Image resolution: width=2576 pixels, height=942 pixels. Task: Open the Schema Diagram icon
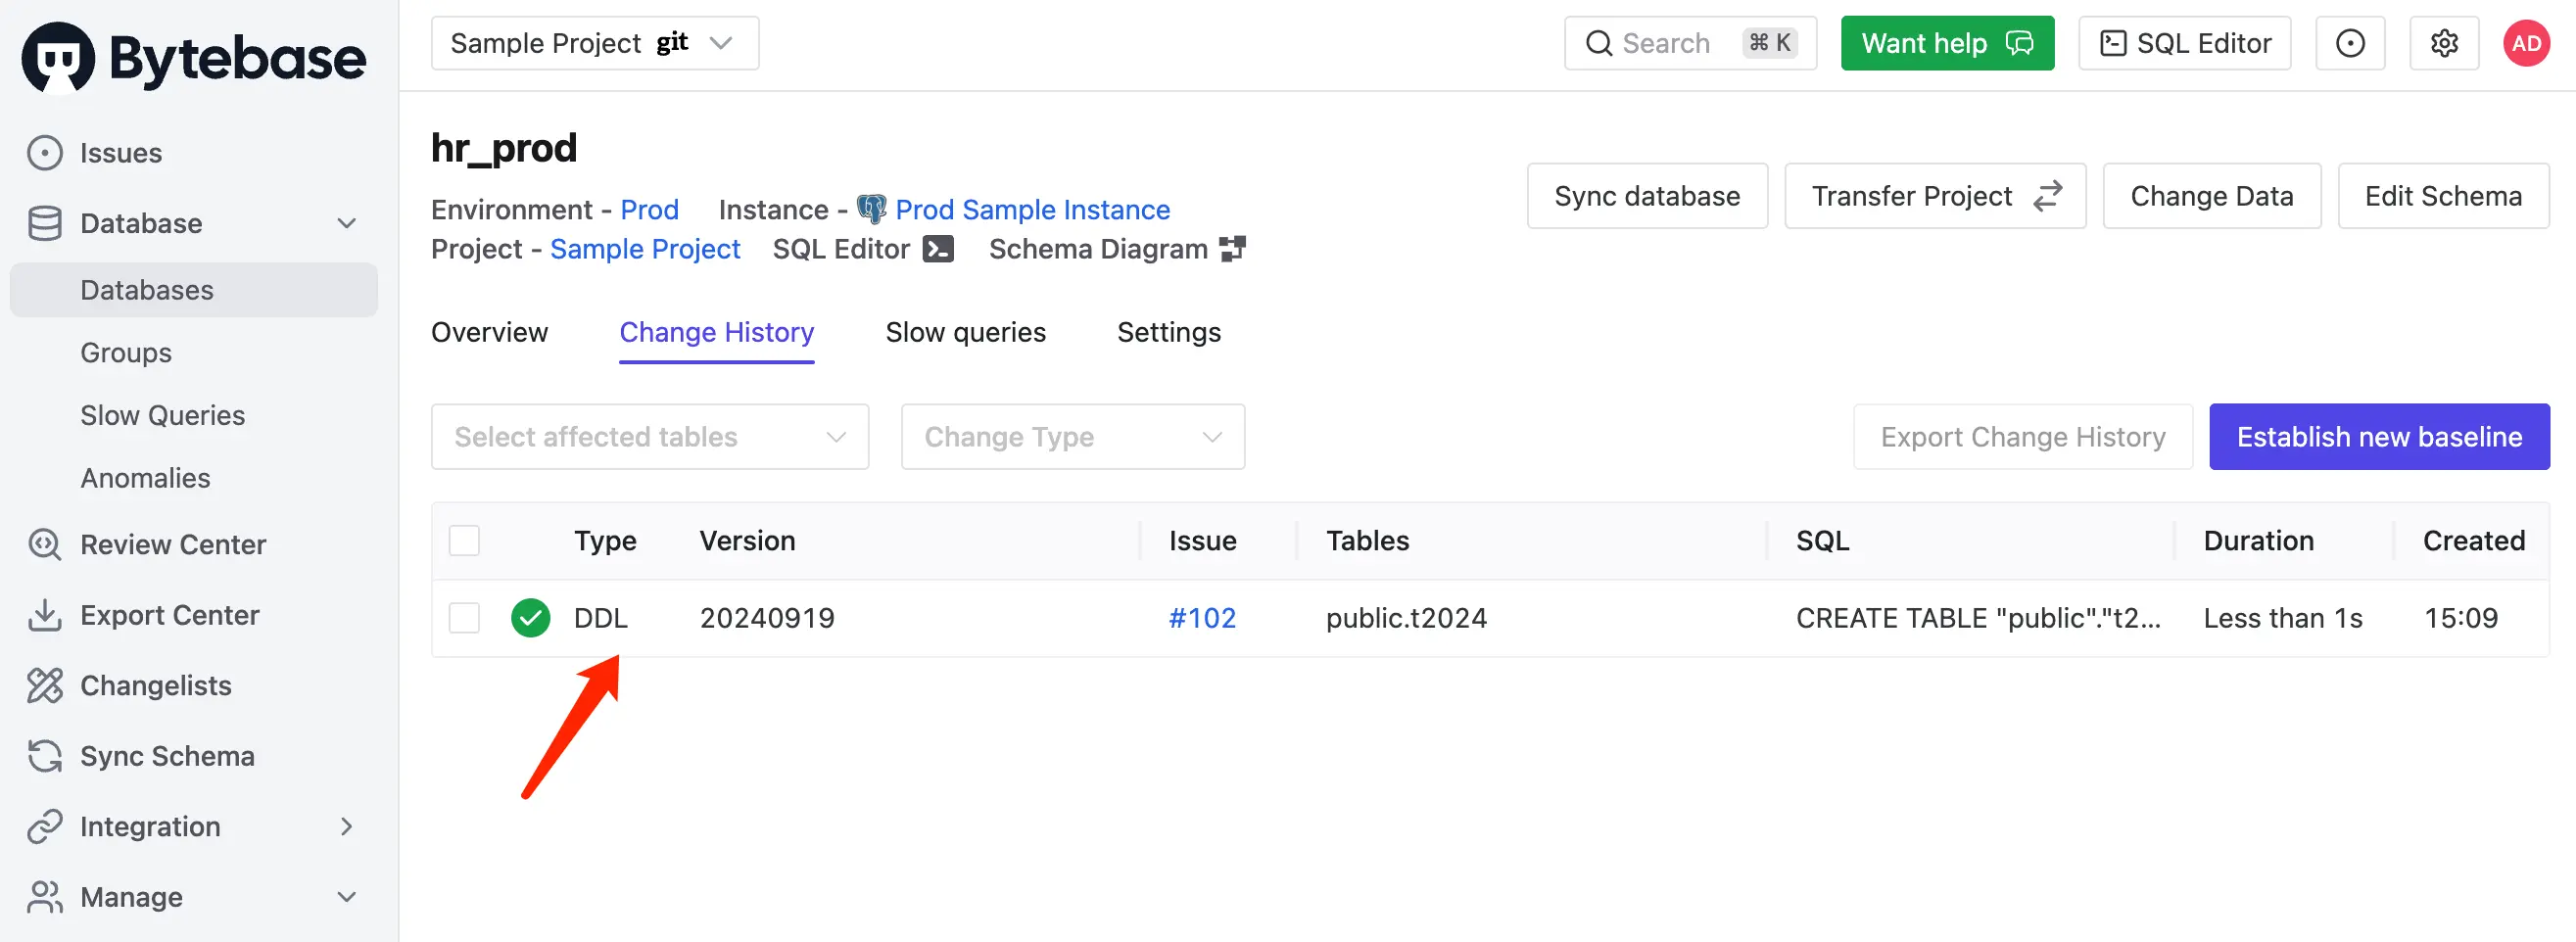1232,249
